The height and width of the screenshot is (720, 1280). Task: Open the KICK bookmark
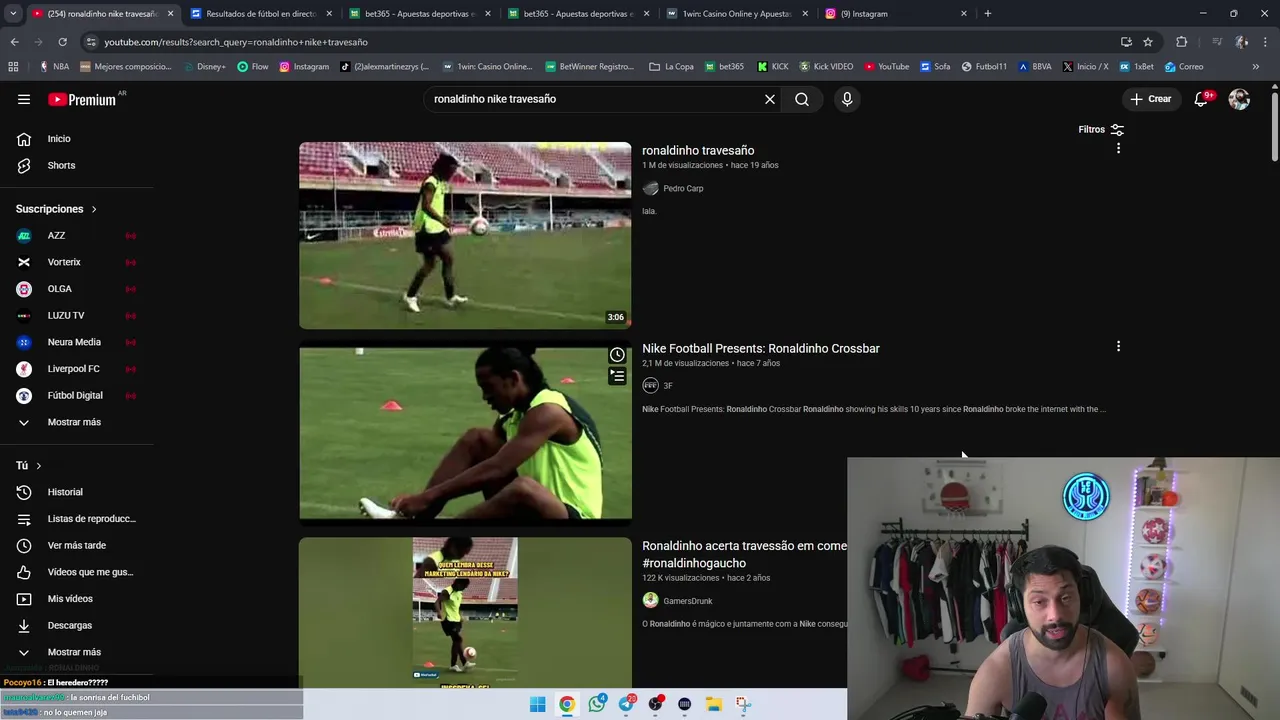coord(773,67)
